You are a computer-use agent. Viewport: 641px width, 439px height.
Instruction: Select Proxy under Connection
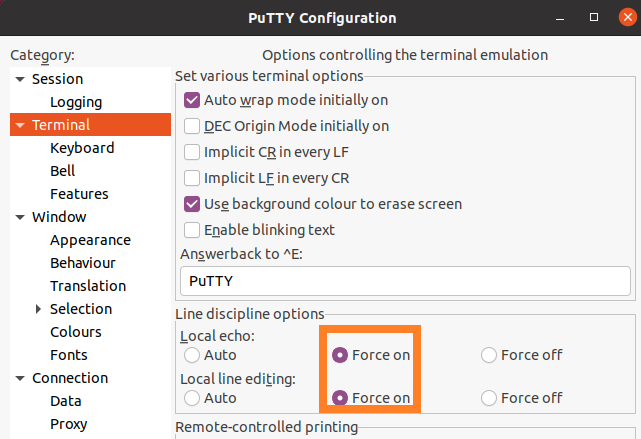69,424
